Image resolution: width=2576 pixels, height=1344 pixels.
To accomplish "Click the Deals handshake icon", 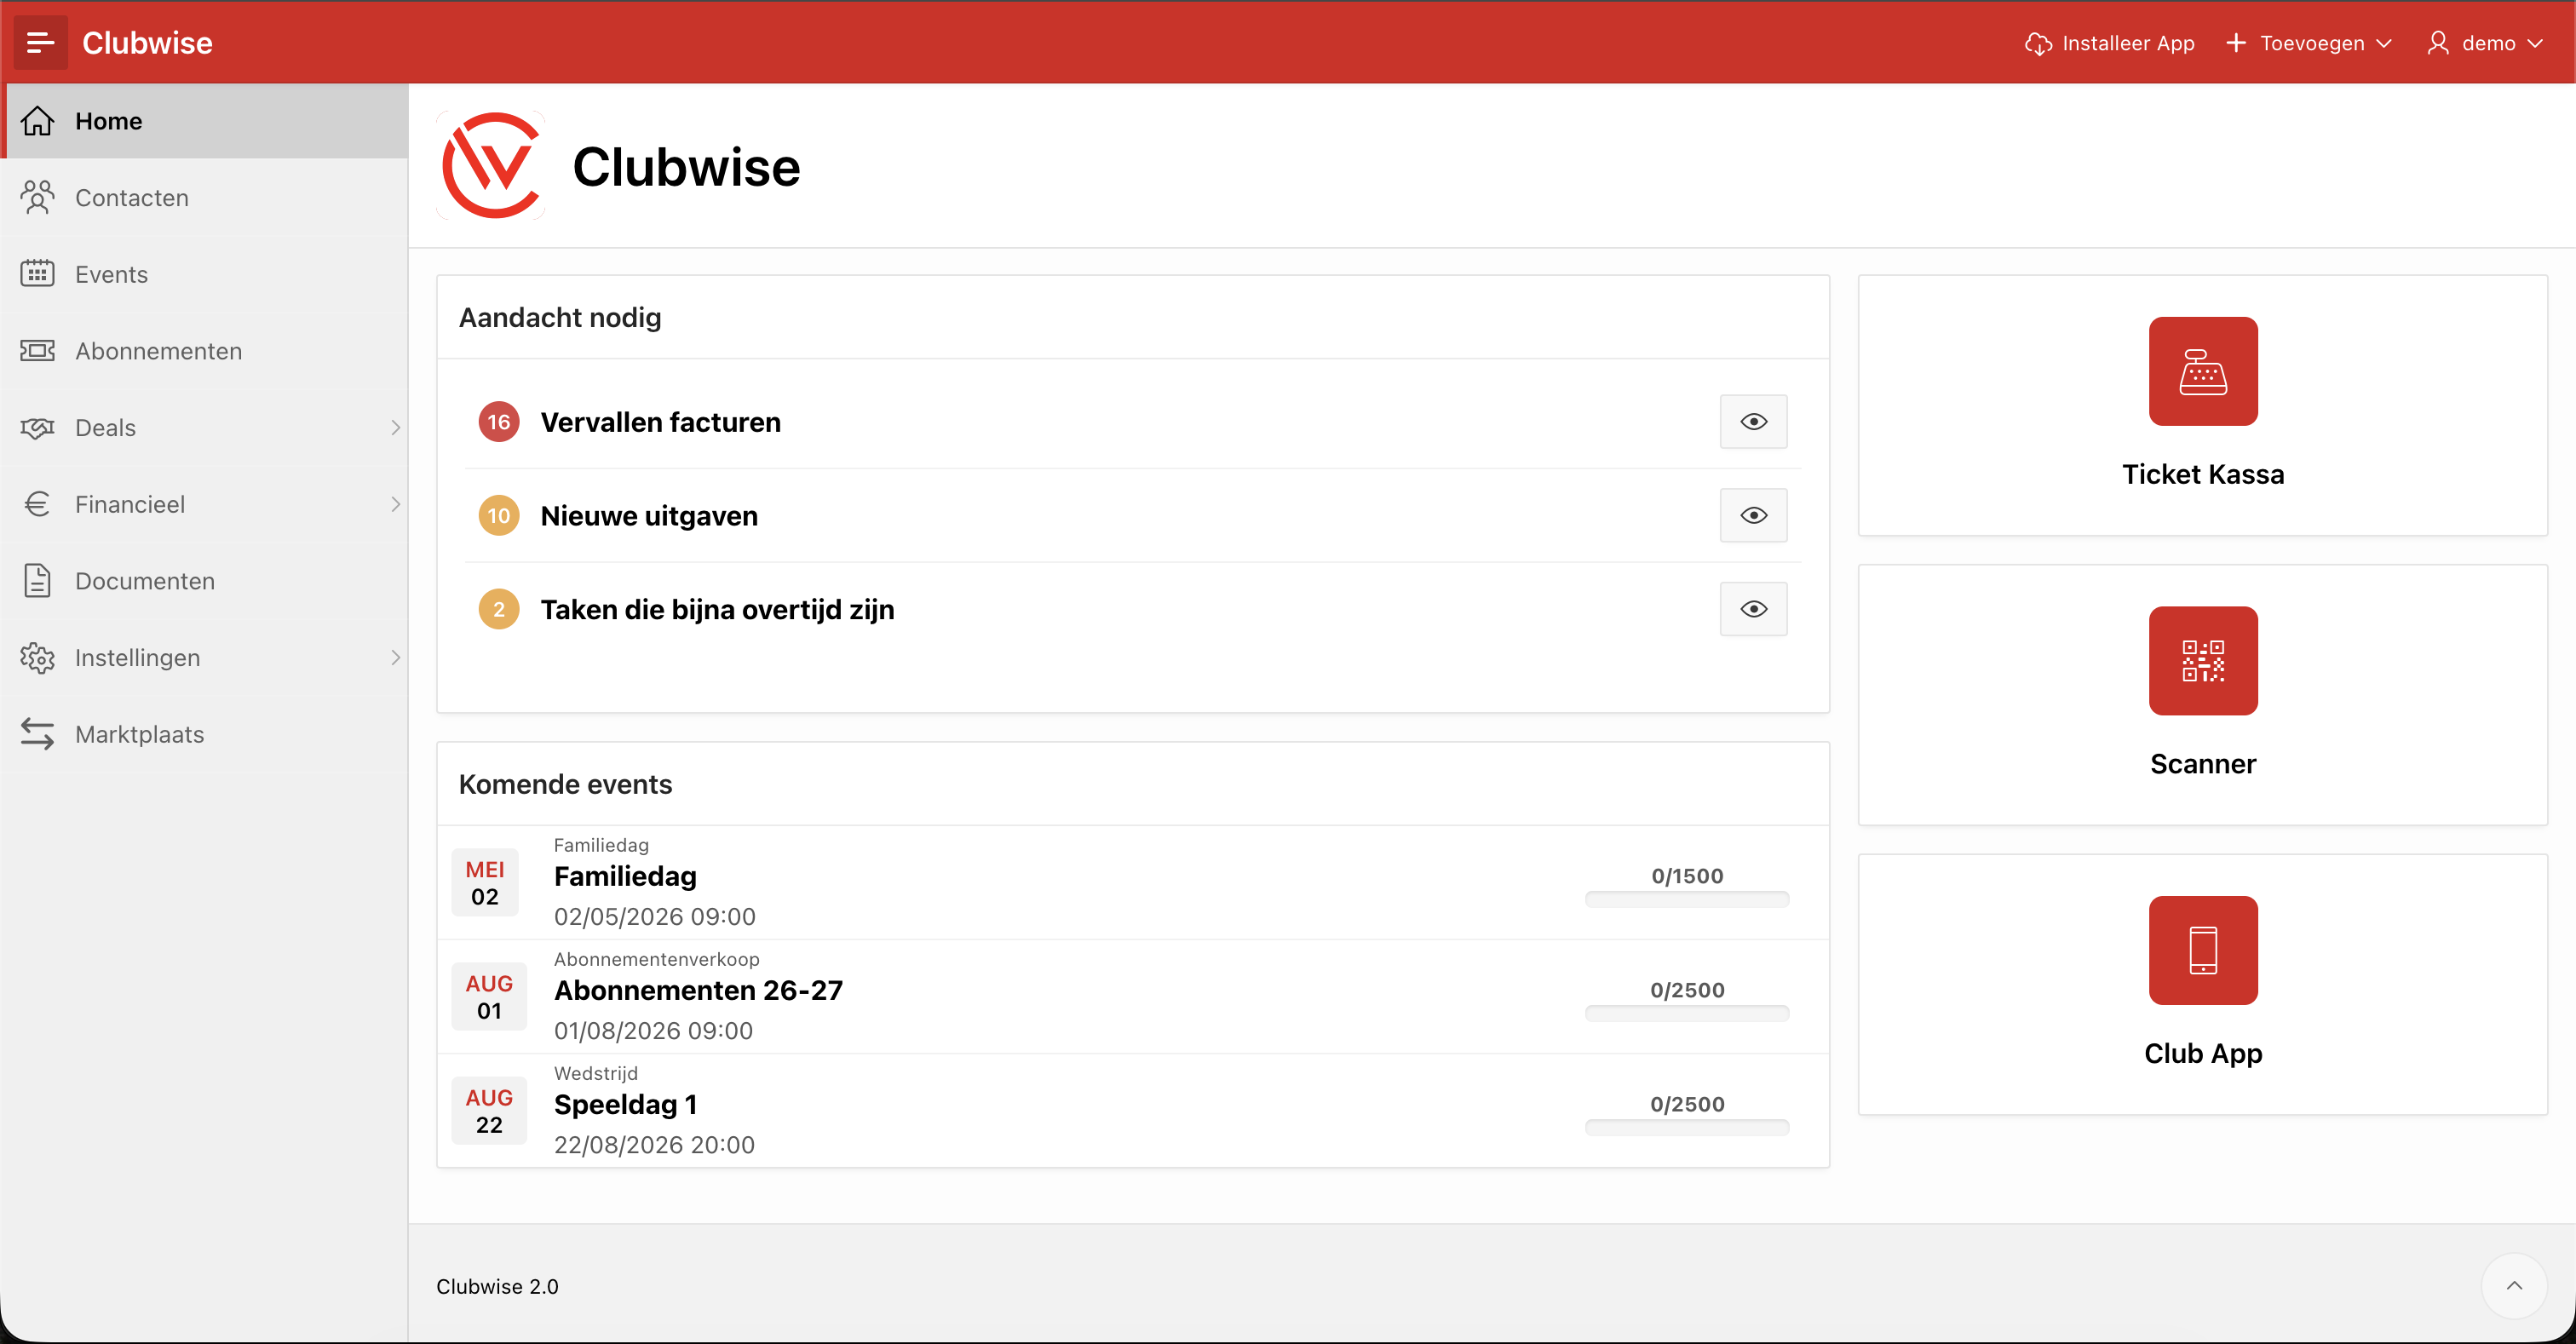I will (x=38, y=427).
